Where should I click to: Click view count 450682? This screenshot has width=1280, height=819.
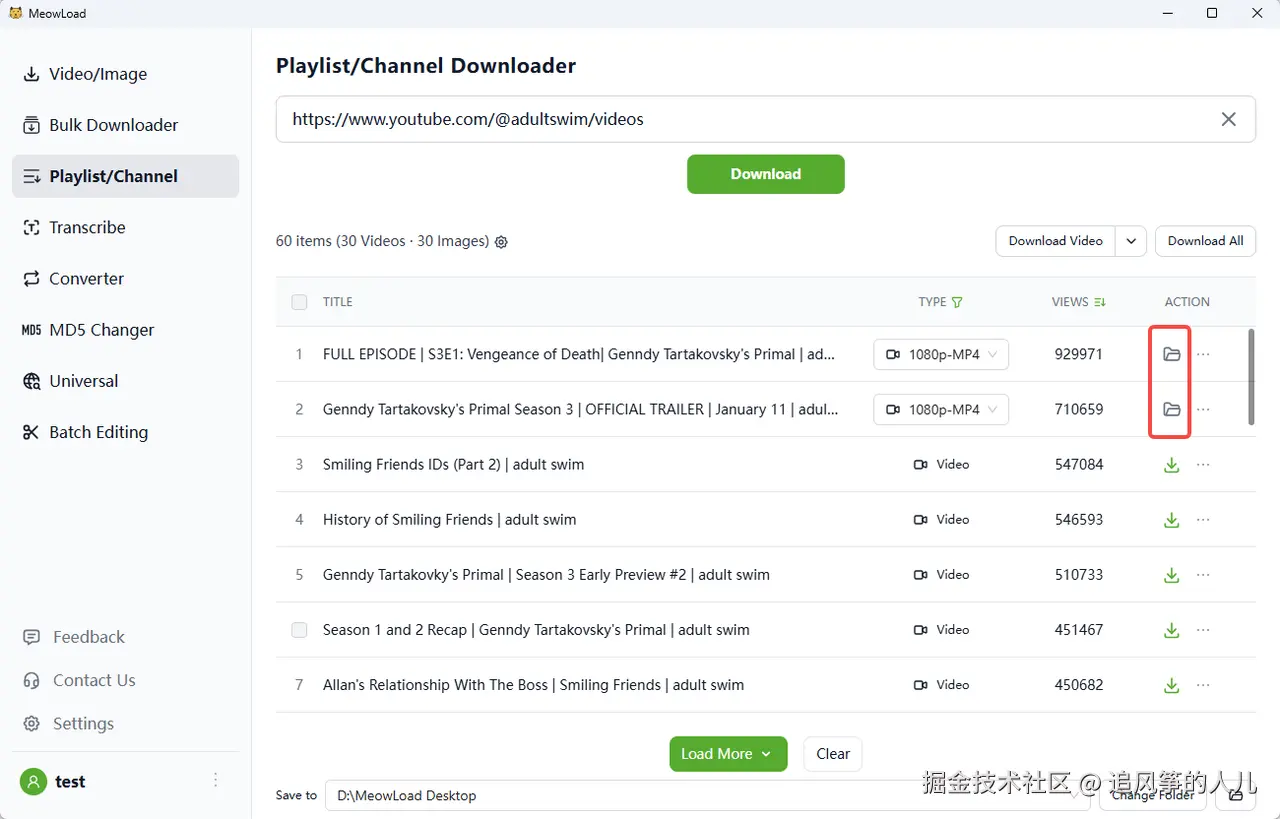coord(1079,685)
